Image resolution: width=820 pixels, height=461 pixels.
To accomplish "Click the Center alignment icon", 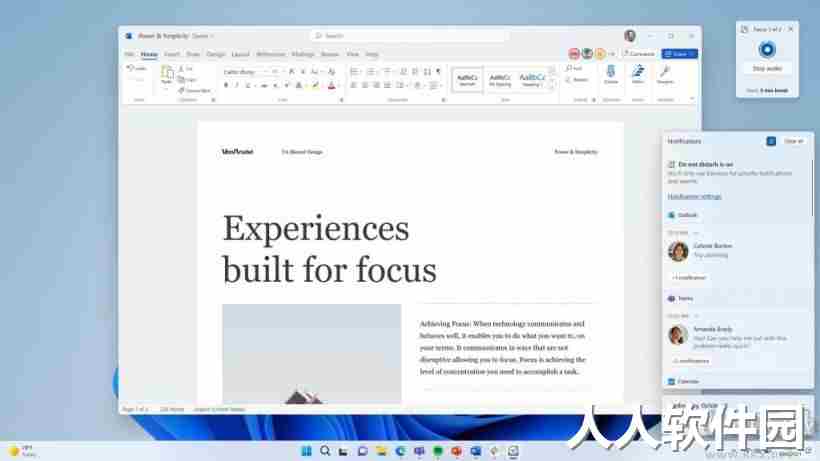I will (365, 85).
